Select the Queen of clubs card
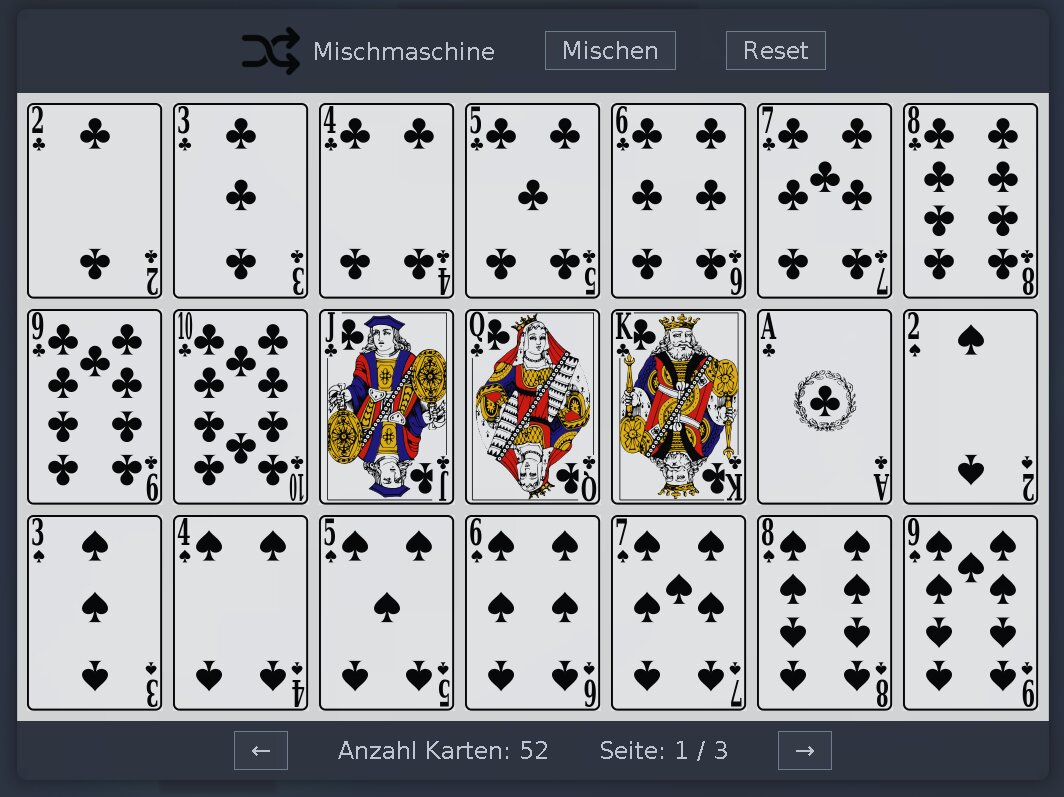 coord(533,407)
